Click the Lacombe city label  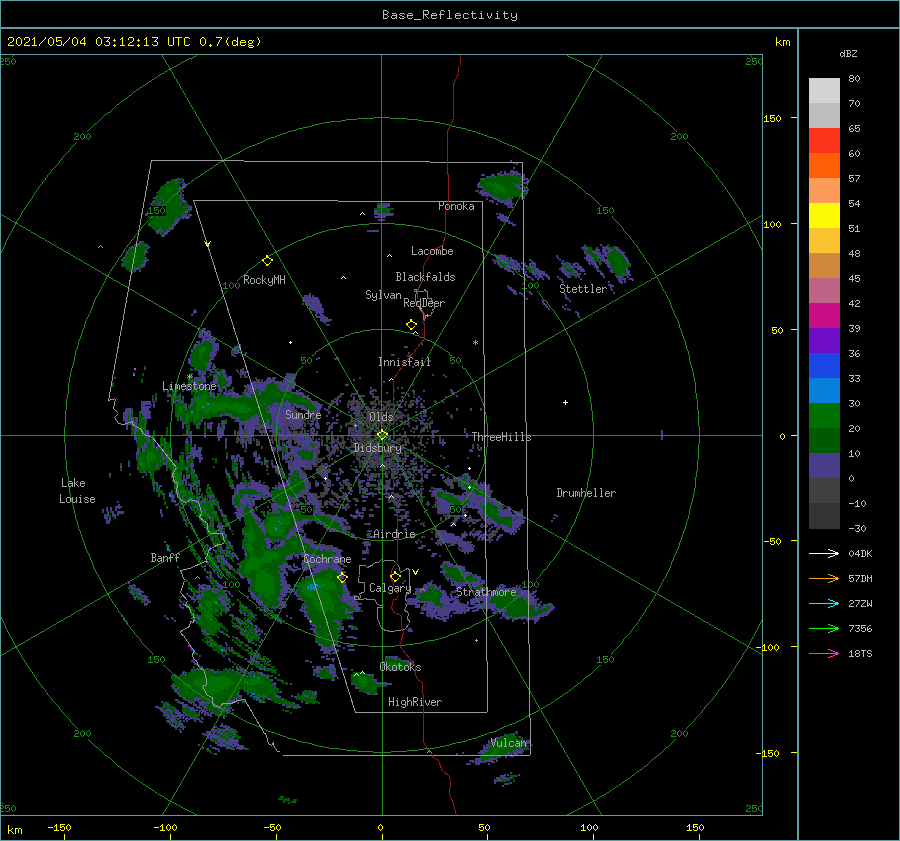432,251
